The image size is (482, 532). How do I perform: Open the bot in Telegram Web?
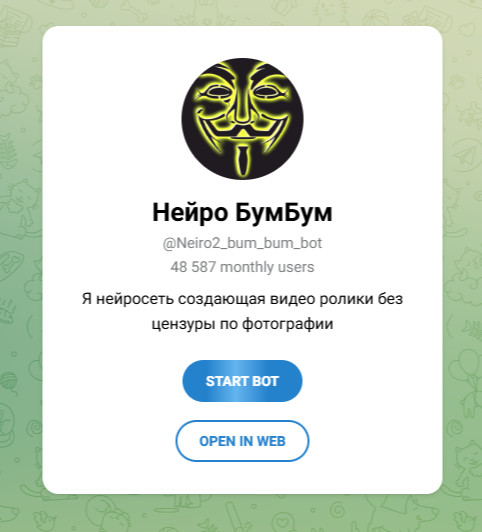242,441
